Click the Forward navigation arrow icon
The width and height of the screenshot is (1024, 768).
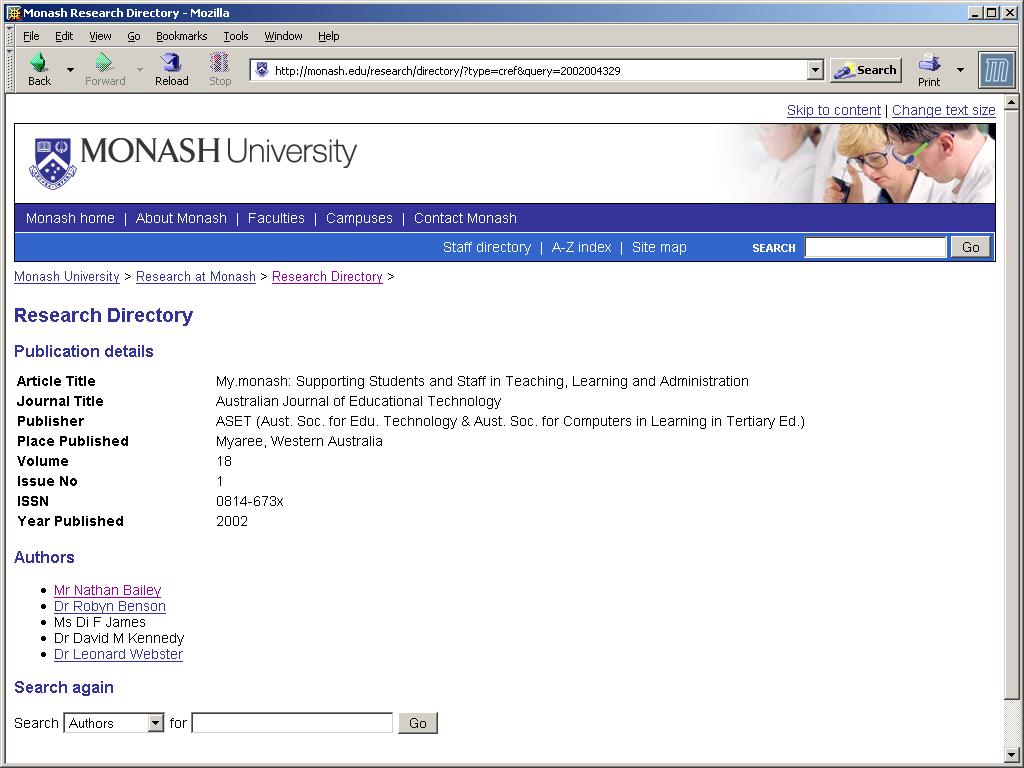[x=104, y=63]
